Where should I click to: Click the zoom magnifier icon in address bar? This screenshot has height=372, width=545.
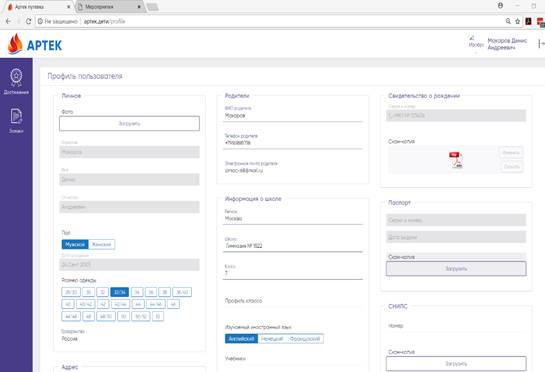point(508,21)
